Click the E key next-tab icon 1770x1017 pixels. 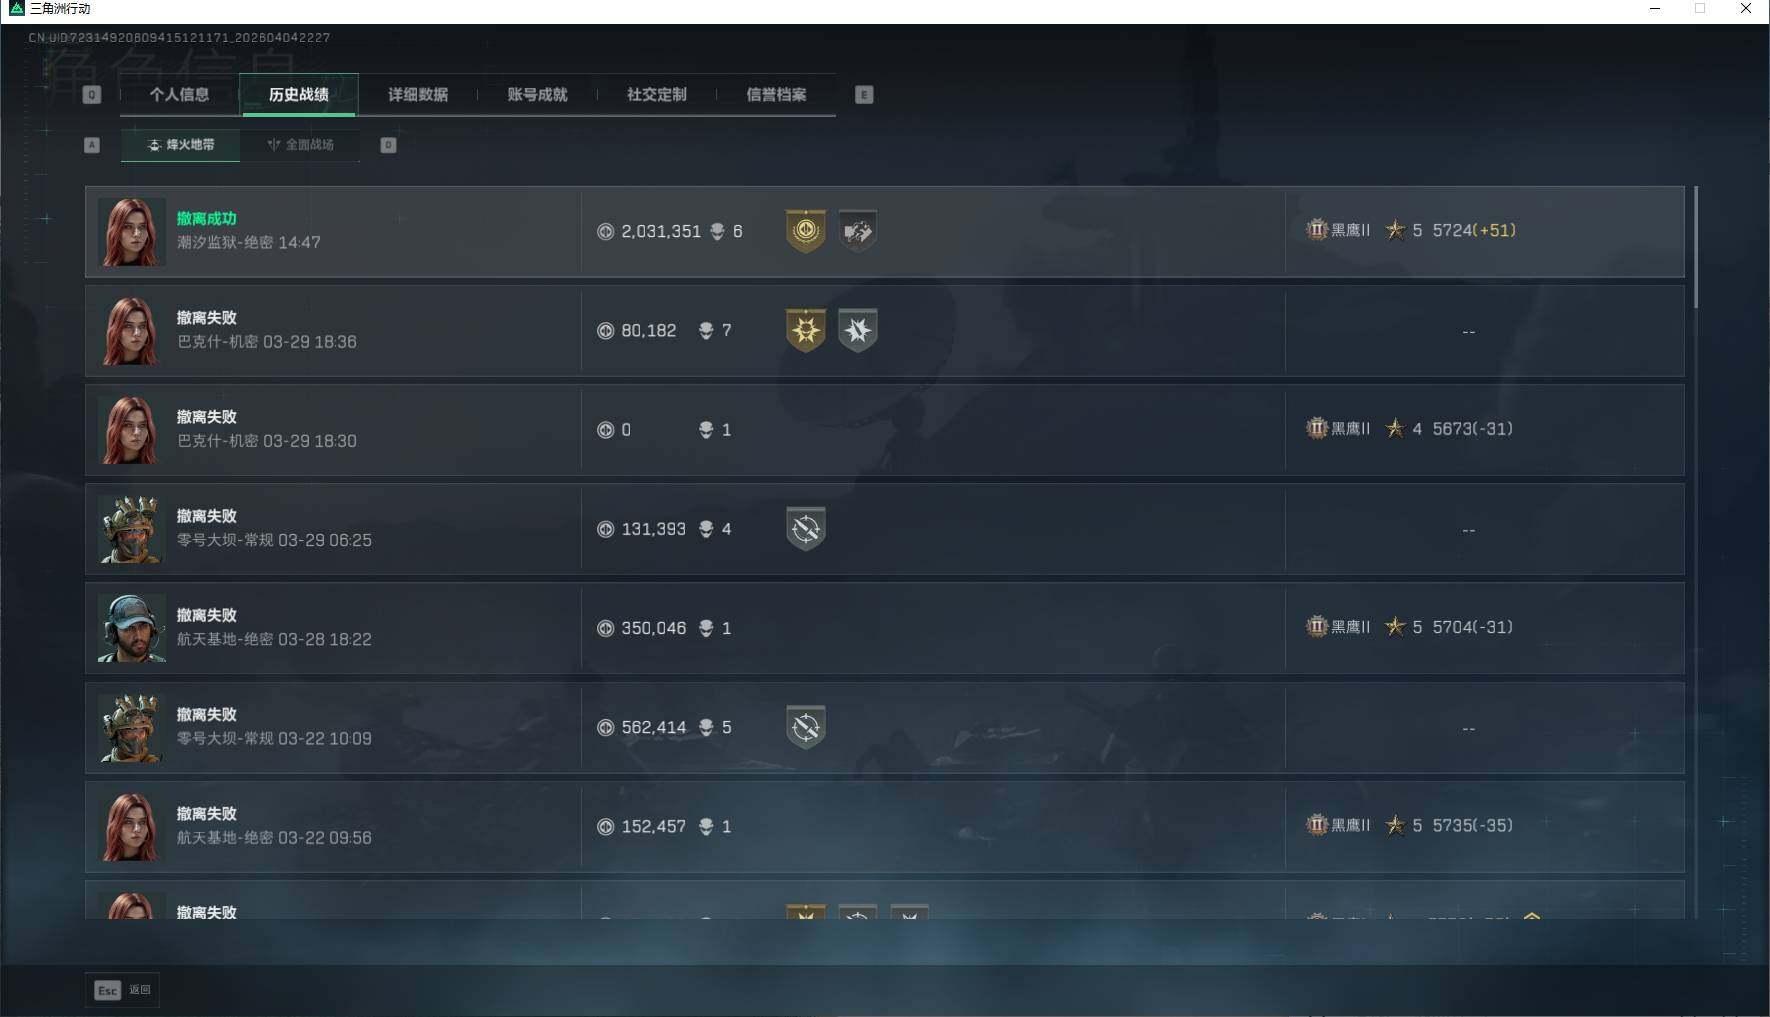coord(864,95)
